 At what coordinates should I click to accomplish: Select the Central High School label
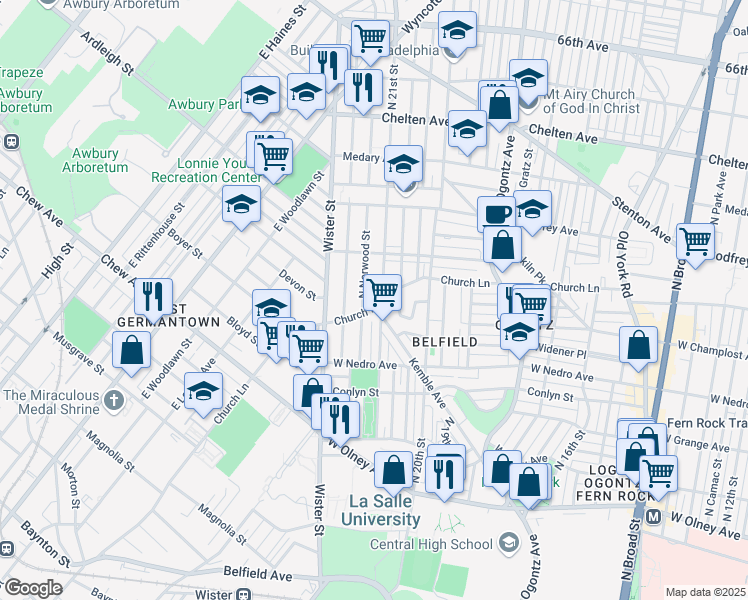click(431, 544)
